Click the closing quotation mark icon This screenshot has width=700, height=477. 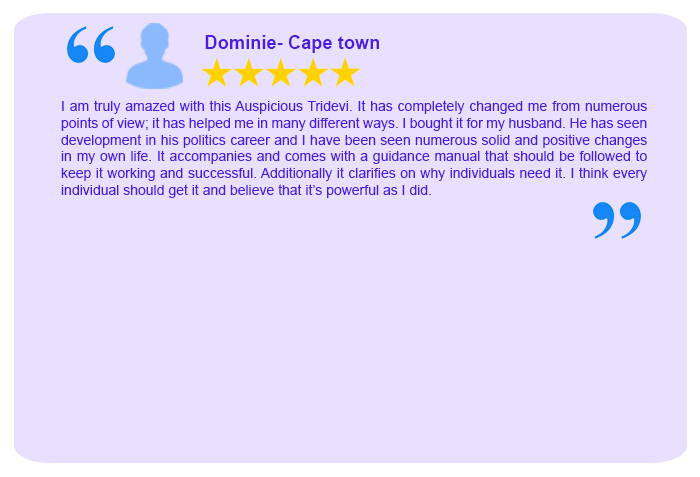tap(617, 220)
